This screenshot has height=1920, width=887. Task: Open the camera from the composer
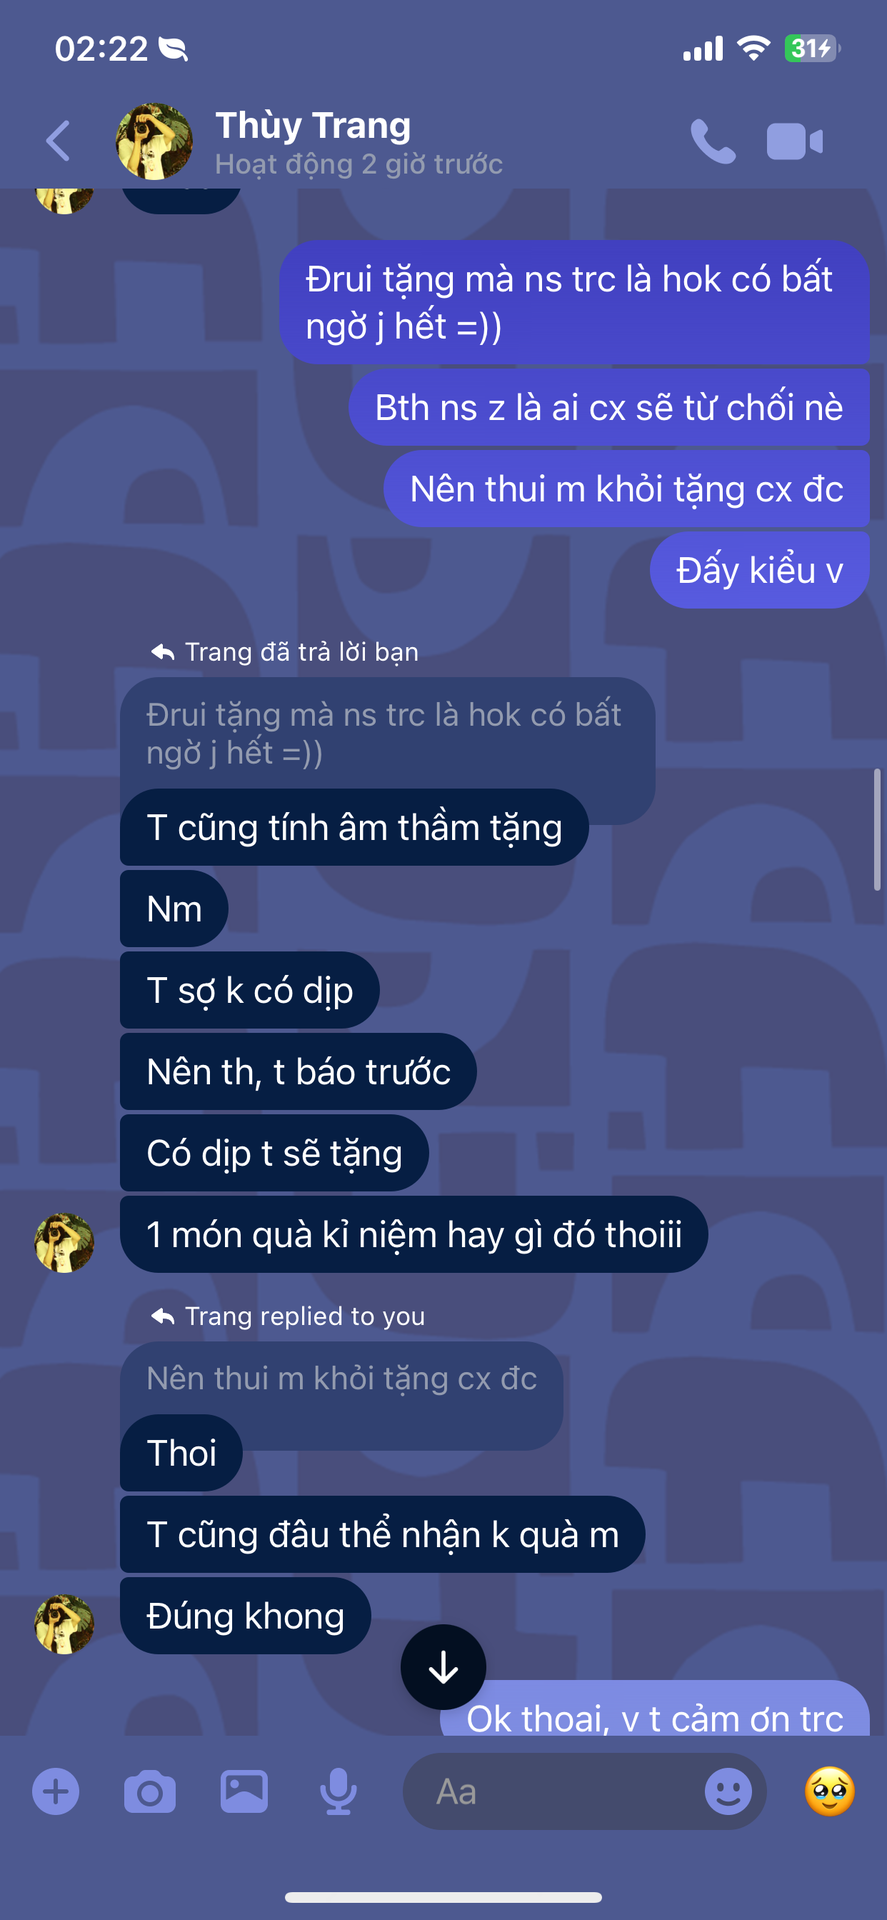pyautogui.click(x=150, y=1791)
